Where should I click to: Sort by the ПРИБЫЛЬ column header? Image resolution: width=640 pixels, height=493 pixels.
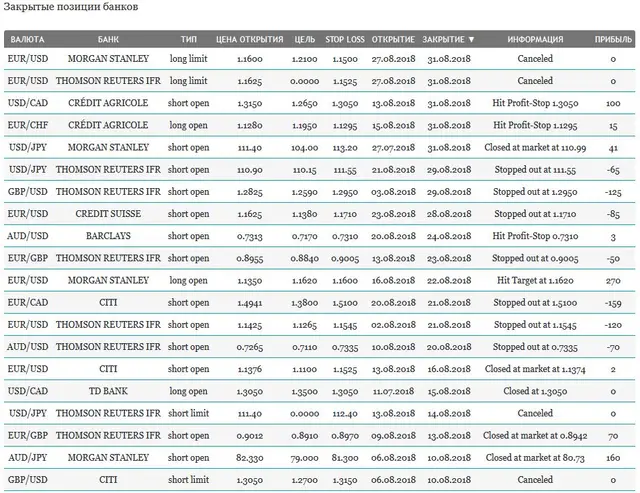pyautogui.click(x=613, y=40)
